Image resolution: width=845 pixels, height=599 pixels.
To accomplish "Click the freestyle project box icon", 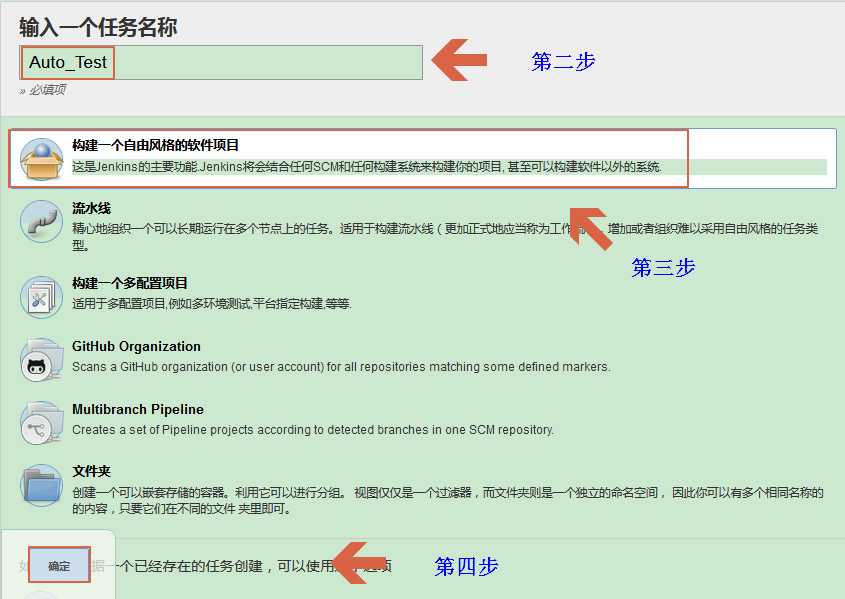I will [x=41, y=159].
